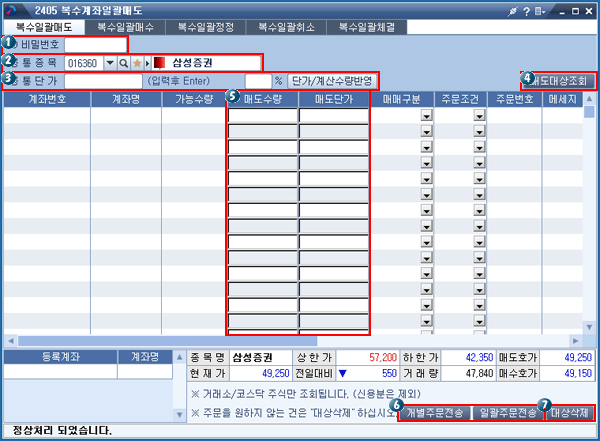
Task: Click the stock search magnifier icon
Action: click(124, 63)
